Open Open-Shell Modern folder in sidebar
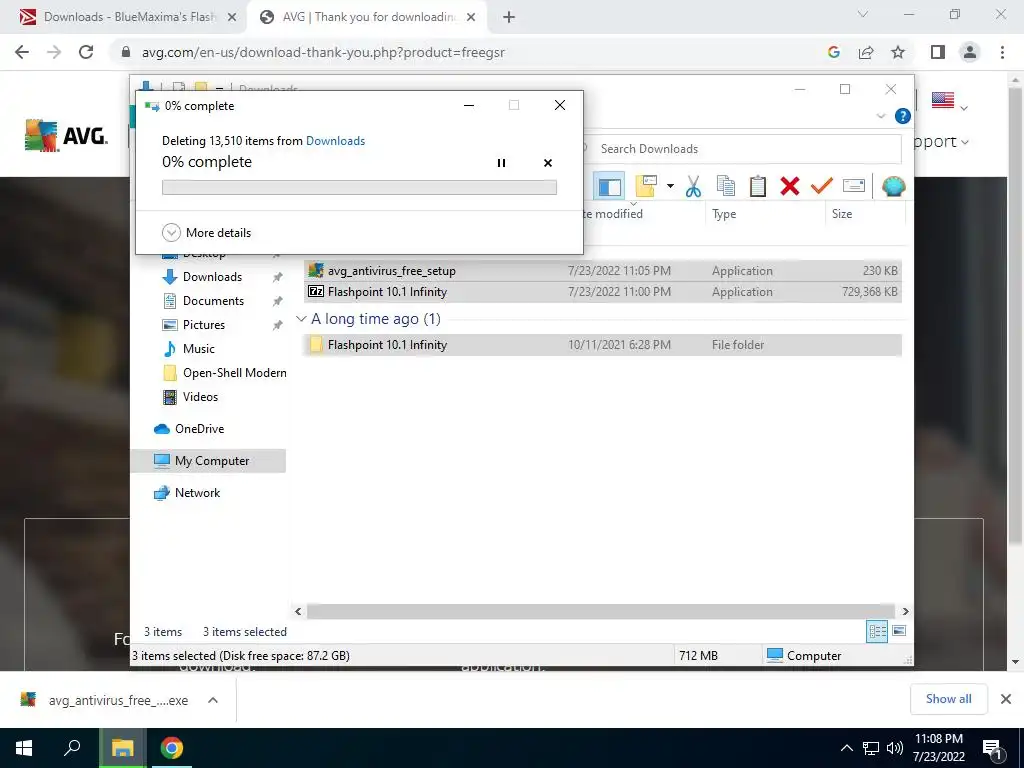Viewport: 1024px width, 768px height. tap(234, 373)
